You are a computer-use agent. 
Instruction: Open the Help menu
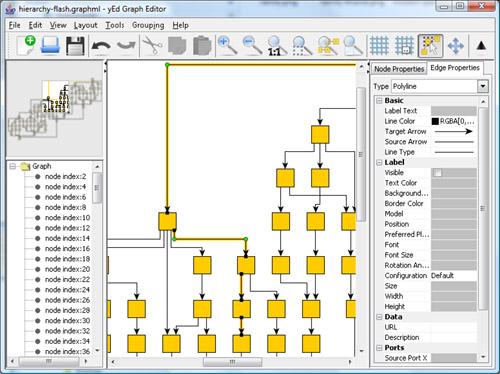coord(180,25)
